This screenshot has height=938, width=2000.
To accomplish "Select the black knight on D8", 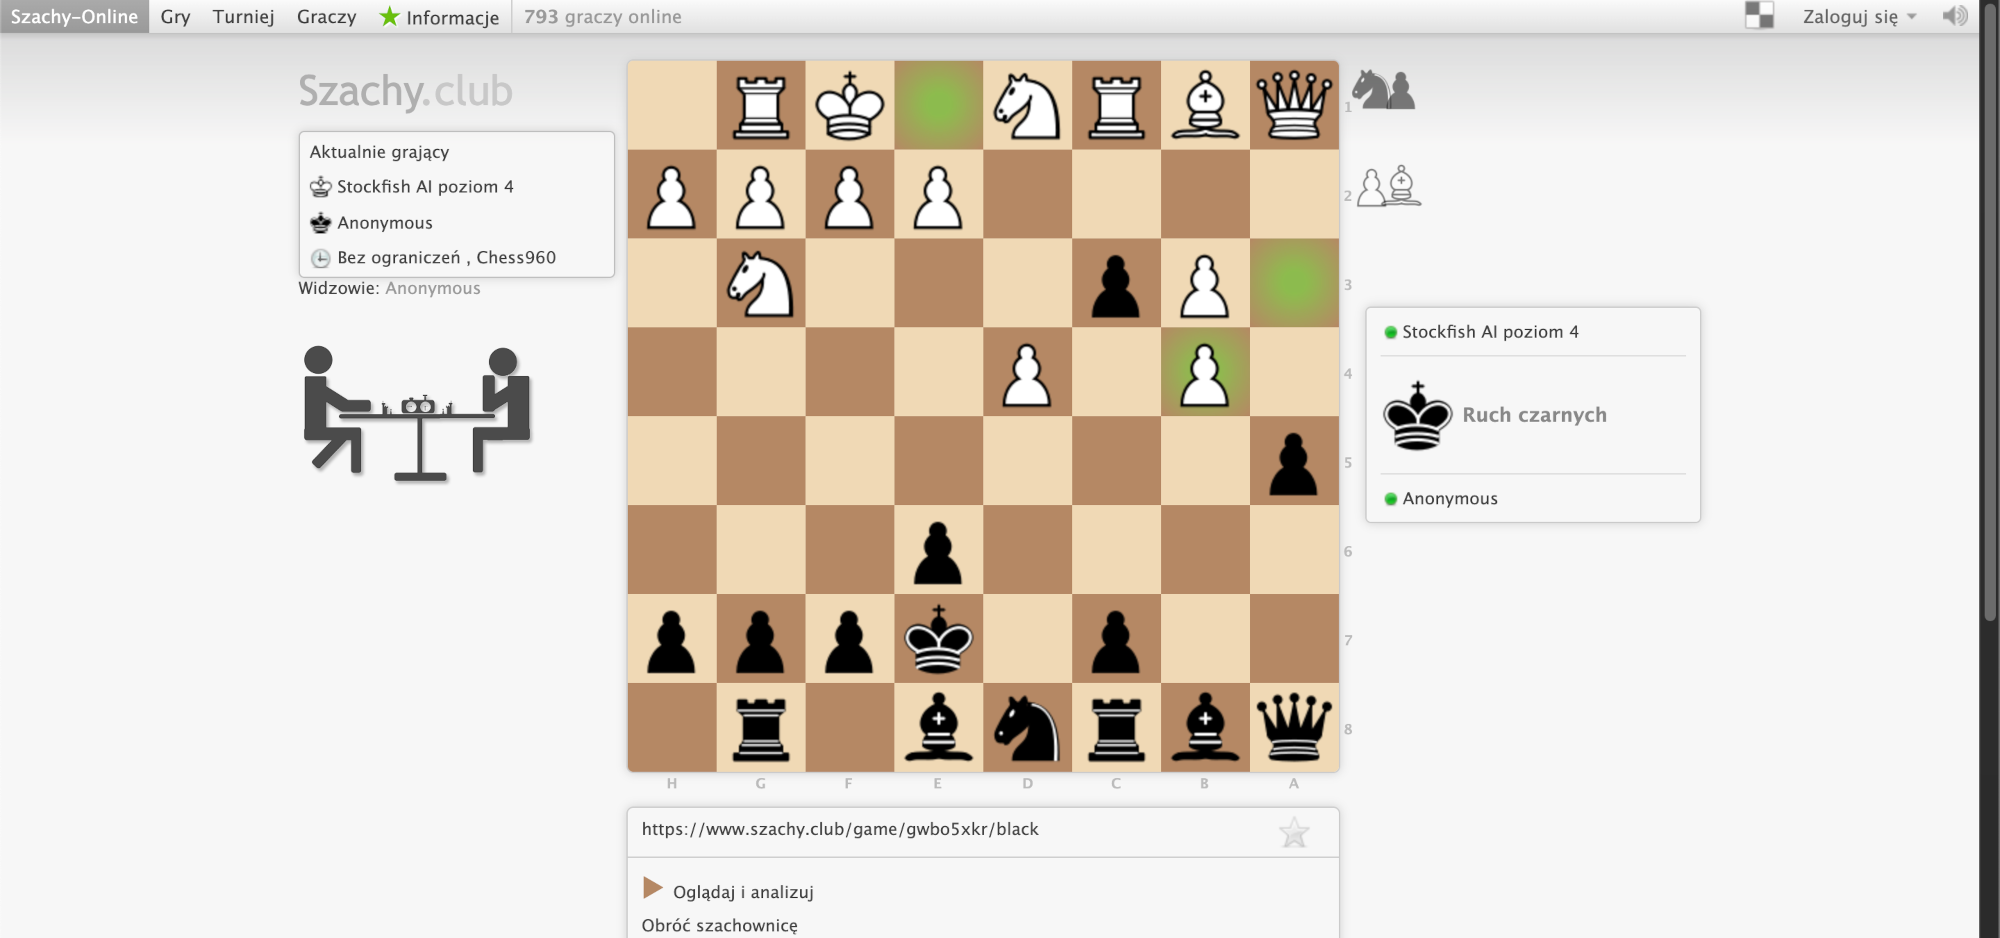I will (x=1027, y=728).
